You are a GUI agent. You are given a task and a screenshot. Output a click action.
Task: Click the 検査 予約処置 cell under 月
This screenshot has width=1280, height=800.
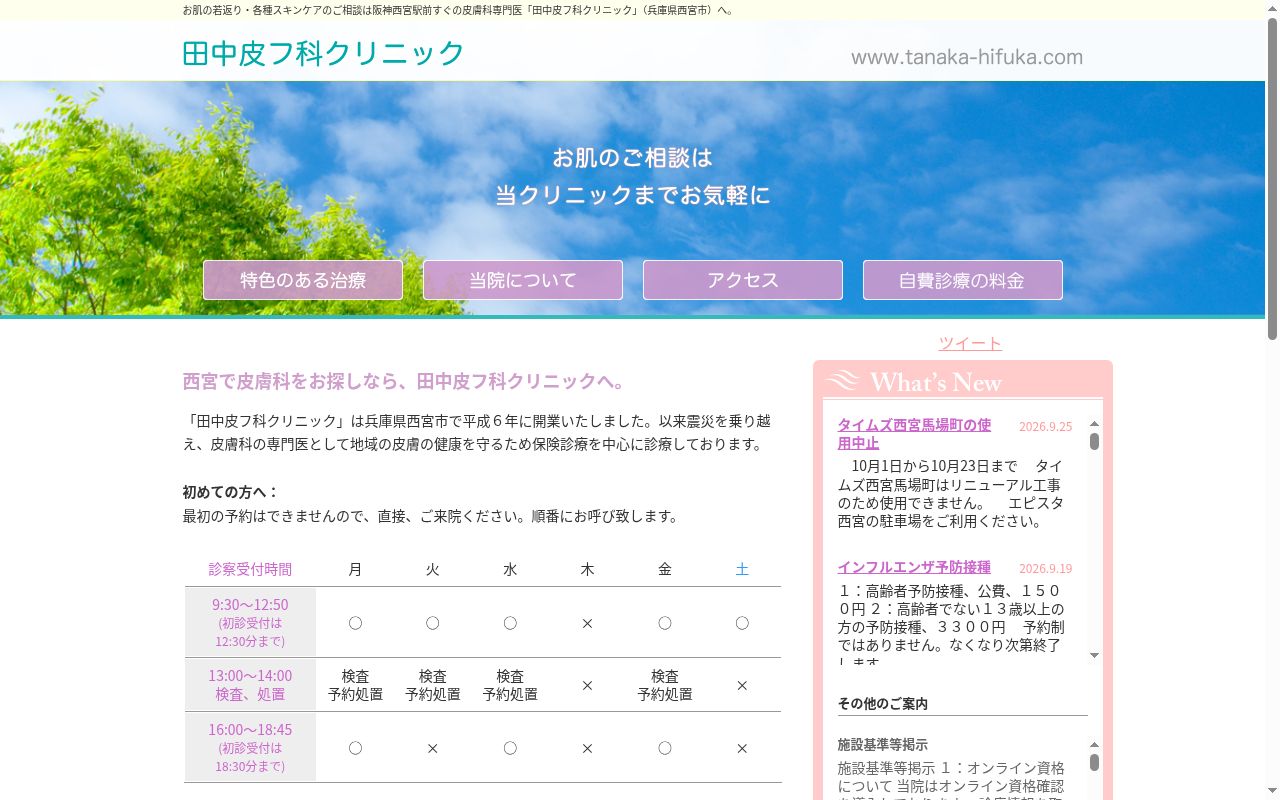click(355, 685)
